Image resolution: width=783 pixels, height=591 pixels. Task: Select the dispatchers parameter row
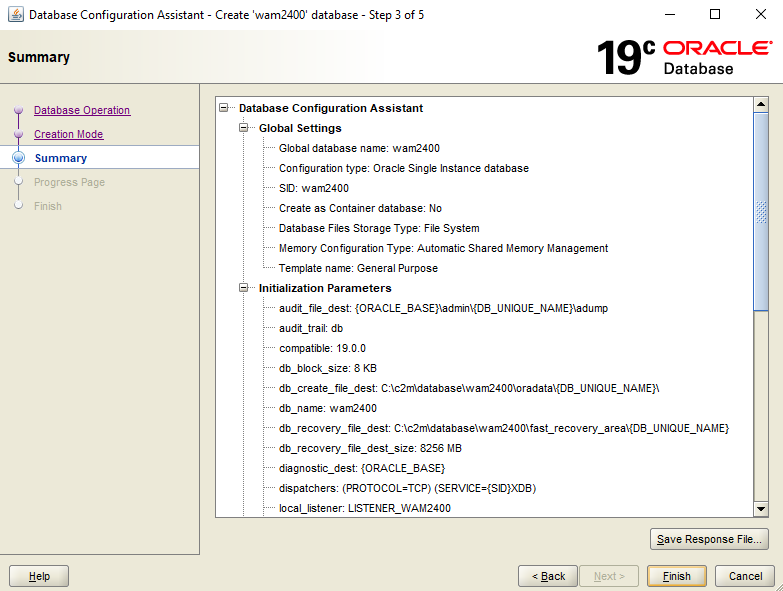click(407, 488)
